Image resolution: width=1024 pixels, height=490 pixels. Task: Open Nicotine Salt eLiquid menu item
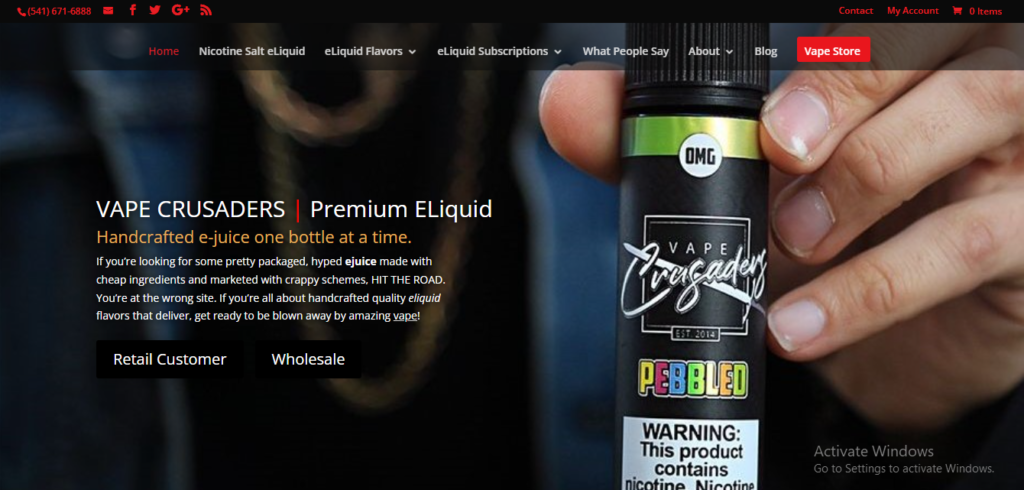(252, 51)
